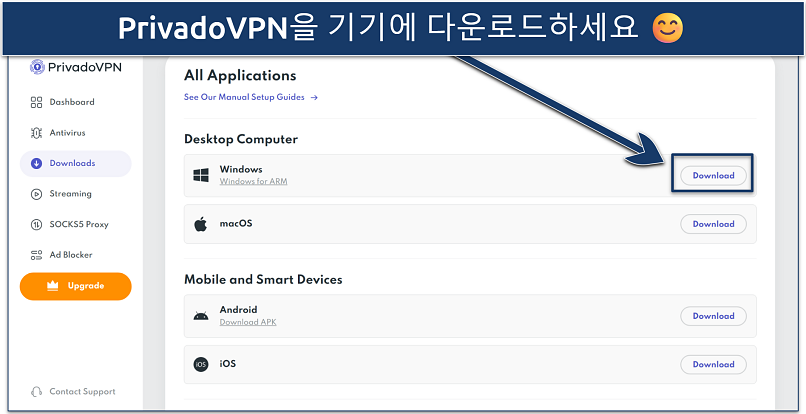
Task: Click the arrow after Manual Setup Guides
Action: 314,97
